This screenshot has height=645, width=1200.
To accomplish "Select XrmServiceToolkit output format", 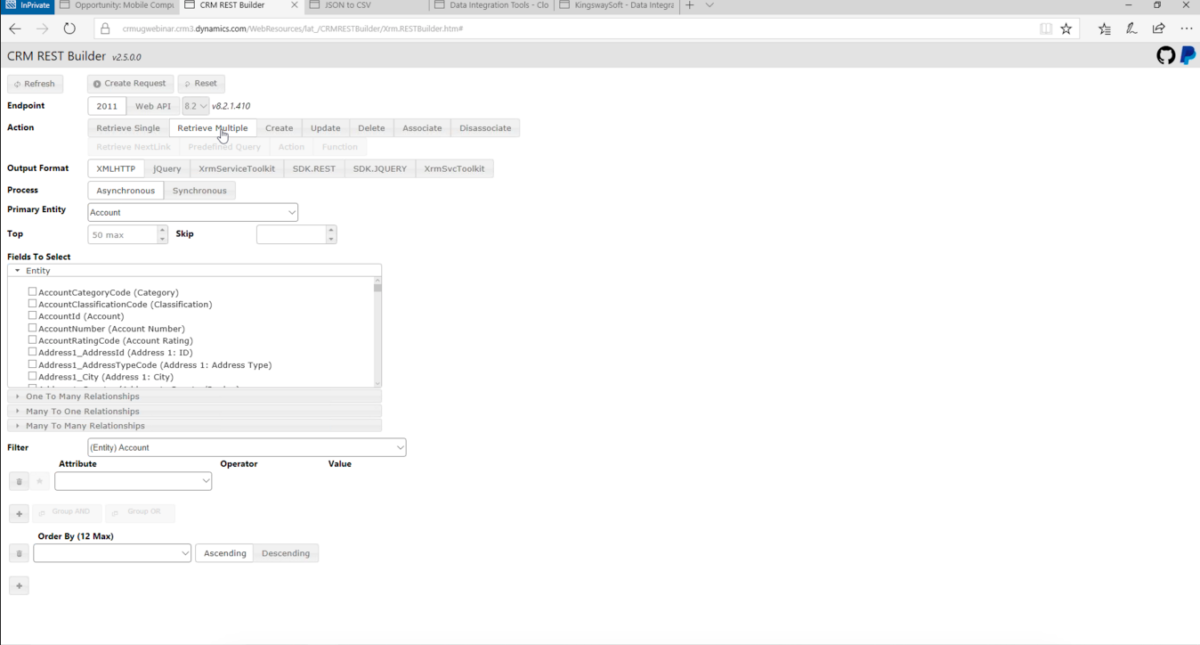I will pyautogui.click(x=237, y=169).
